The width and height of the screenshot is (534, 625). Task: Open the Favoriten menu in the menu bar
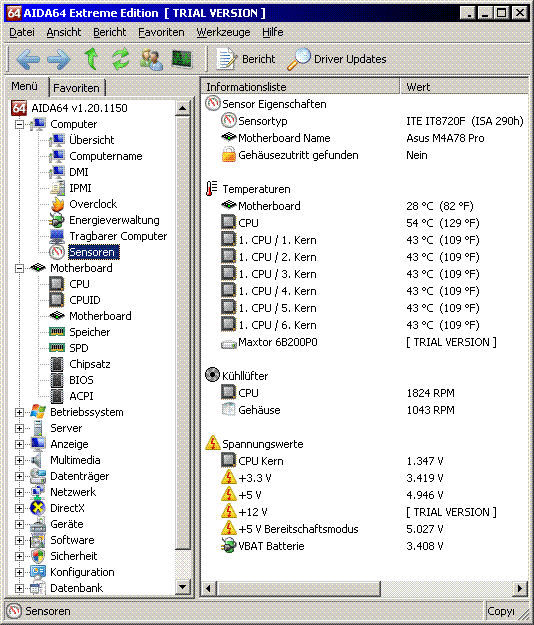tap(161, 32)
